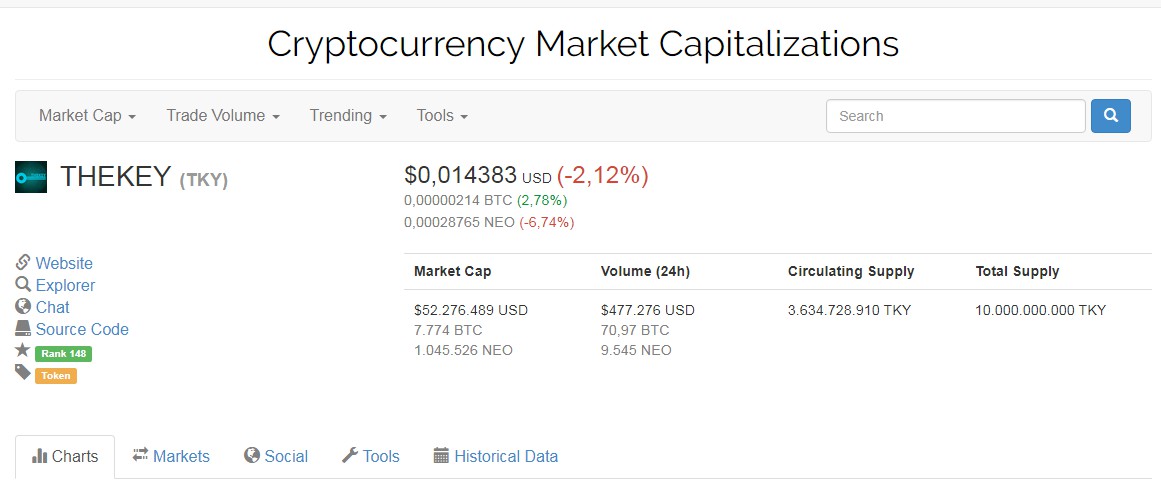The width and height of the screenshot is (1161, 480).
Task: Click the Search input field
Action: pyautogui.click(x=955, y=116)
